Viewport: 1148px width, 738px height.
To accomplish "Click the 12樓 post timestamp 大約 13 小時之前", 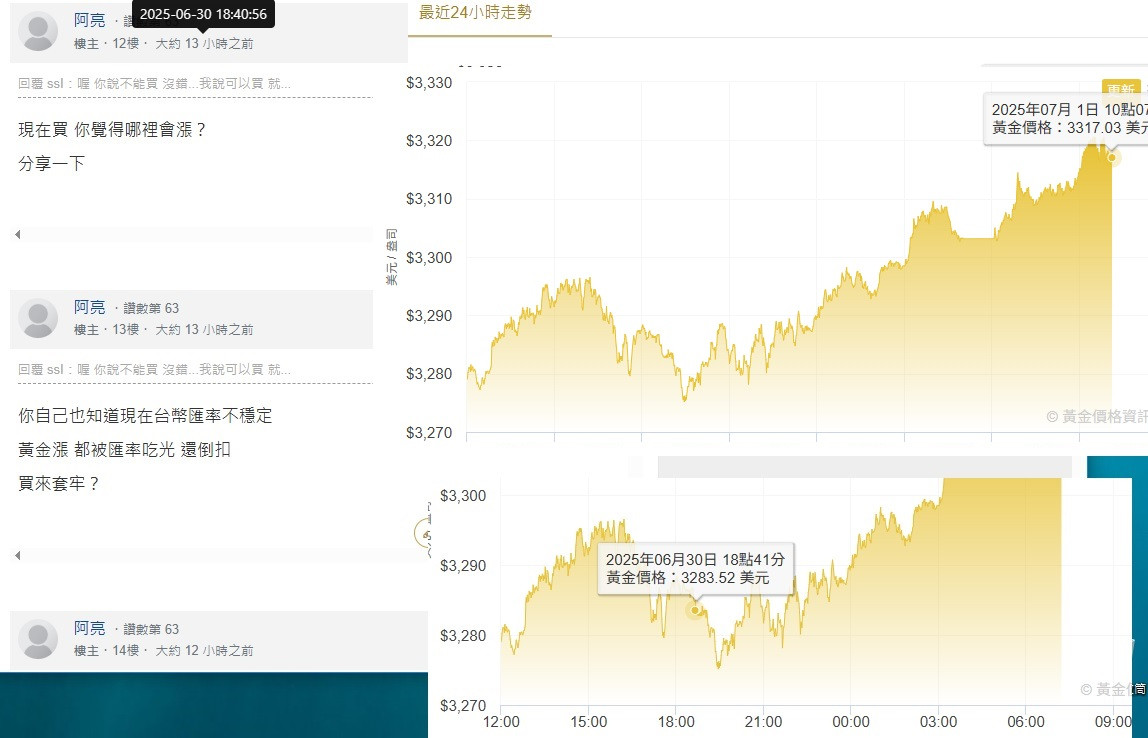I will tap(204, 44).
